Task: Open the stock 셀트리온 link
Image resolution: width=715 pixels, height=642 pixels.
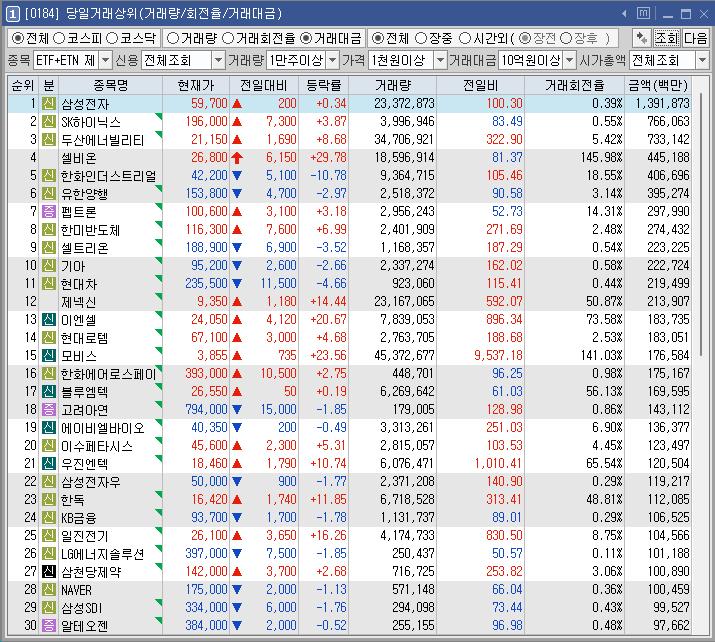Action: pyautogui.click(x=85, y=248)
